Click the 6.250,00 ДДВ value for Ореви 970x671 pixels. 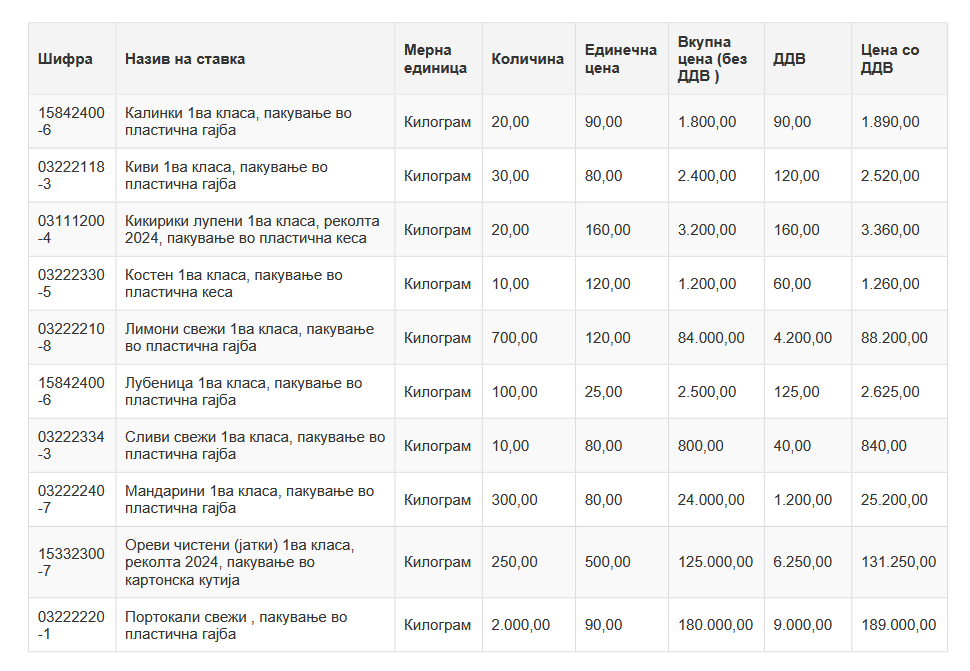(802, 562)
